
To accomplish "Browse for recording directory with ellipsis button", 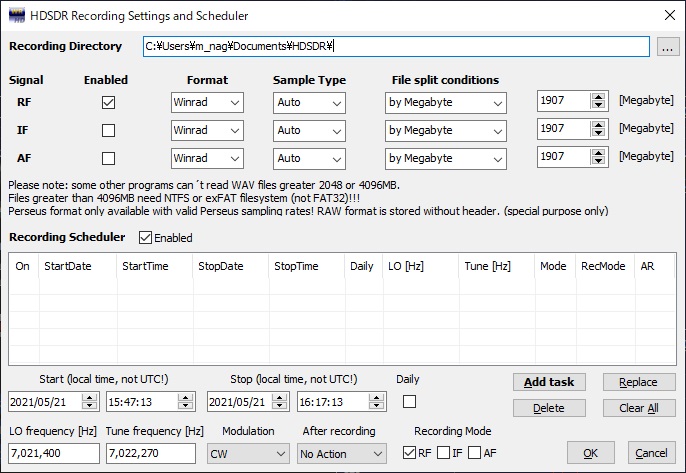I will click(x=668, y=47).
